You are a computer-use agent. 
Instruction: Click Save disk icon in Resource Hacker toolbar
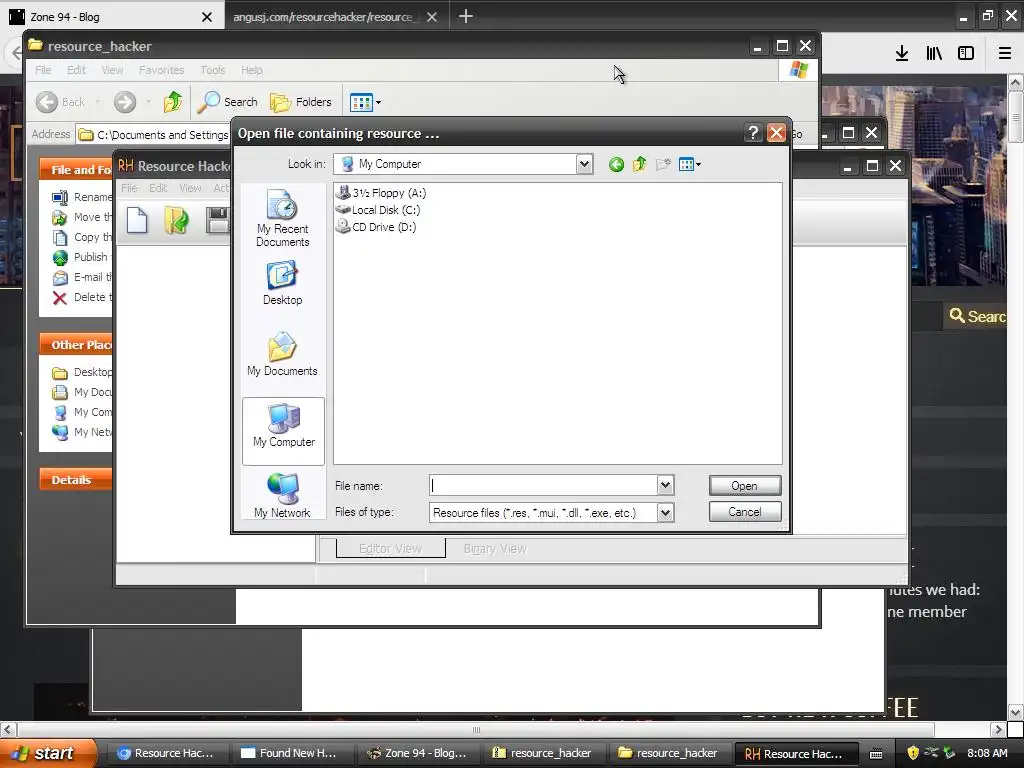217,219
